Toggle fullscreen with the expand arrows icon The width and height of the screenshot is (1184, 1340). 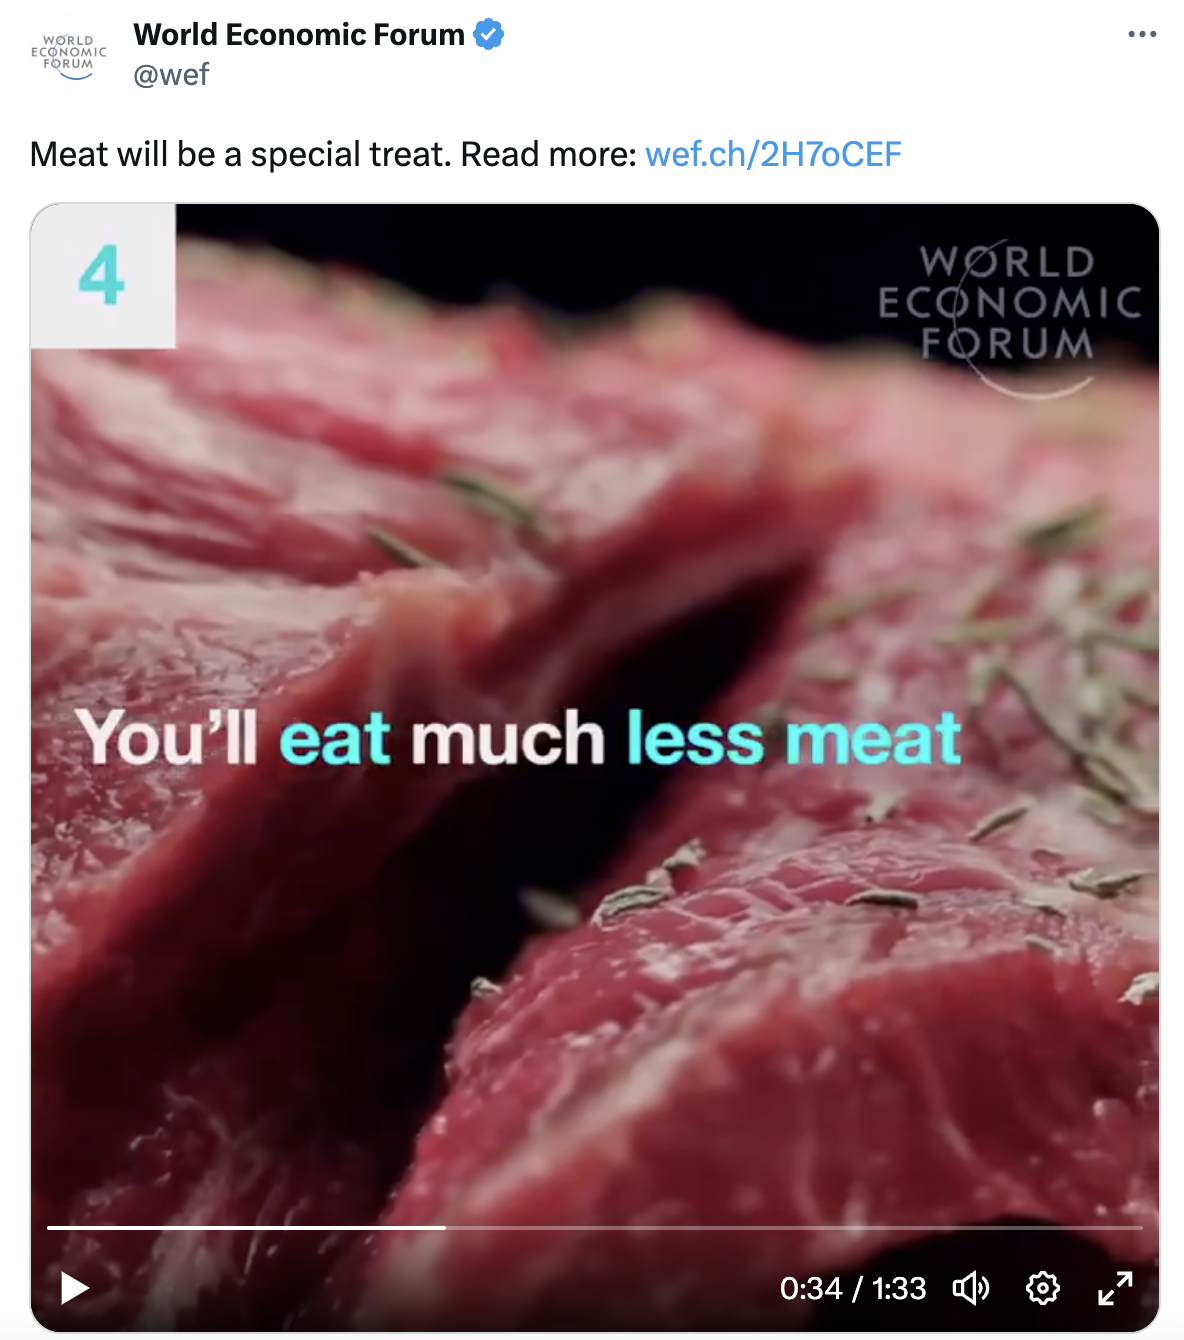pos(1115,1288)
